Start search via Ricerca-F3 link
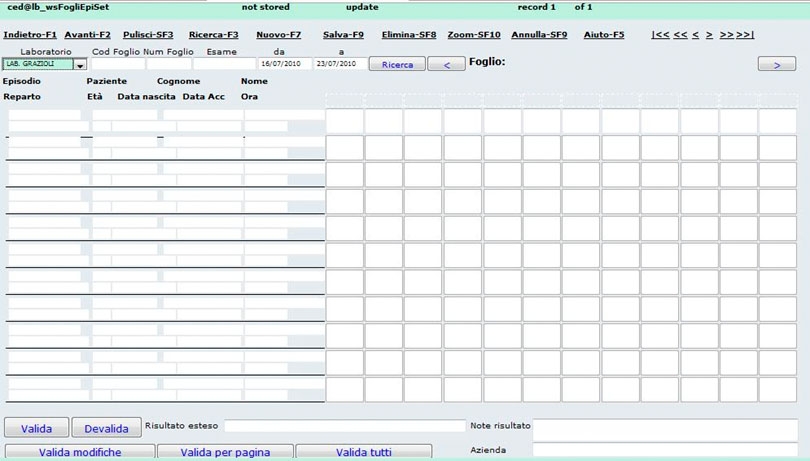The image size is (810, 461). (213, 35)
